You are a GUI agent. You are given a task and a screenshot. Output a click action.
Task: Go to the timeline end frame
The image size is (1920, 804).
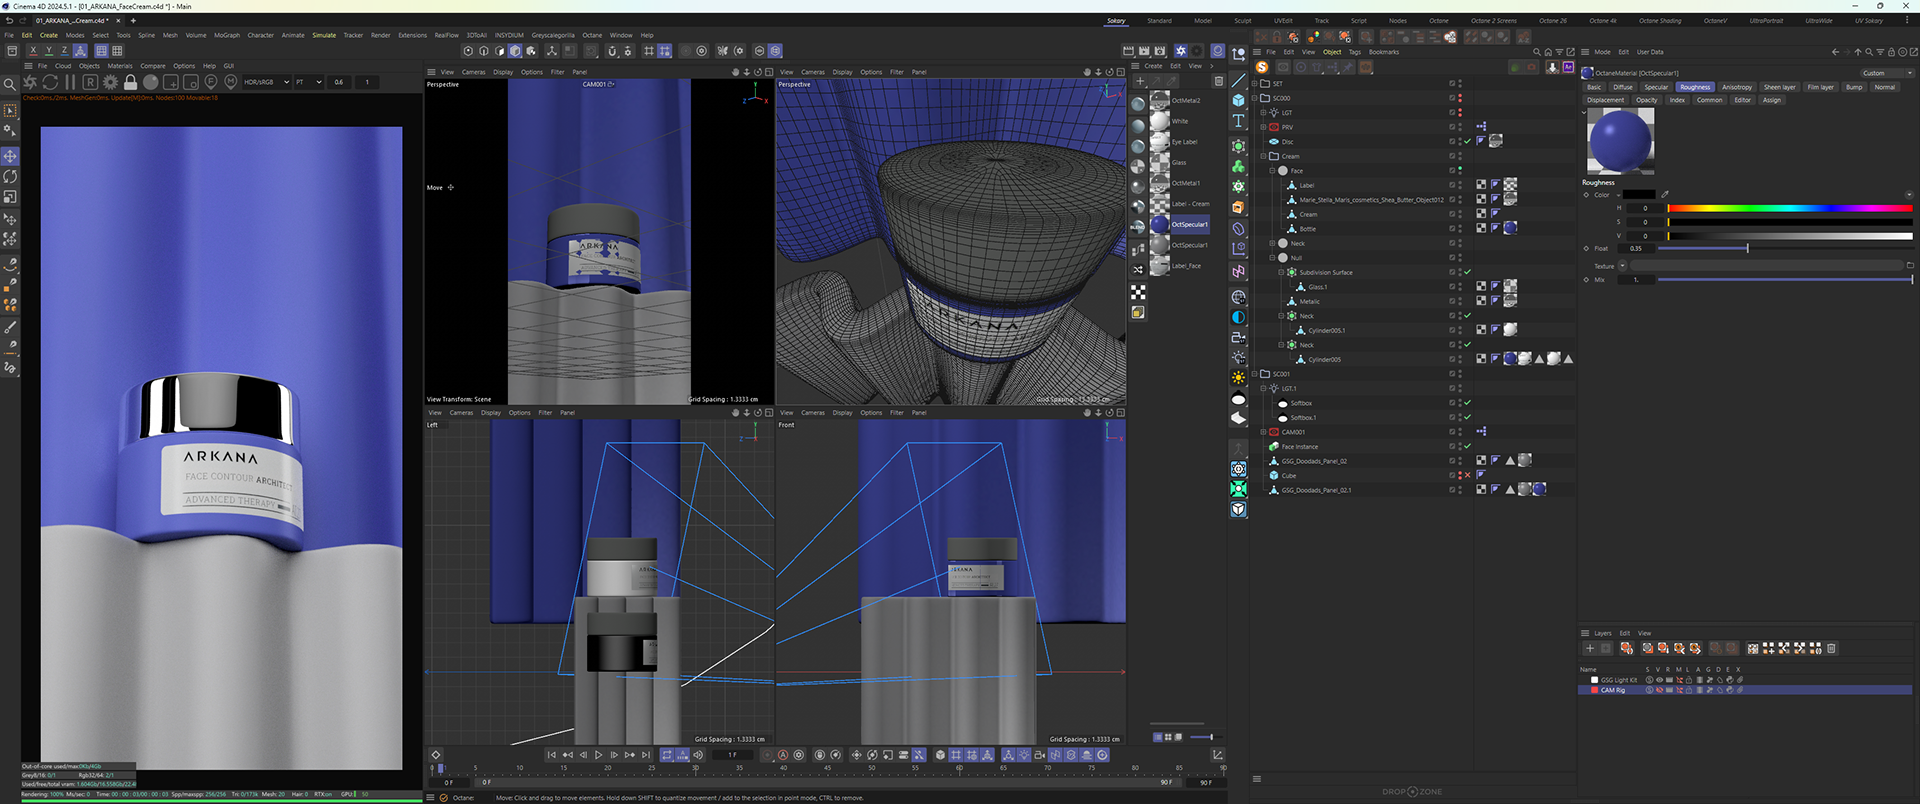[x=646, y=755]
